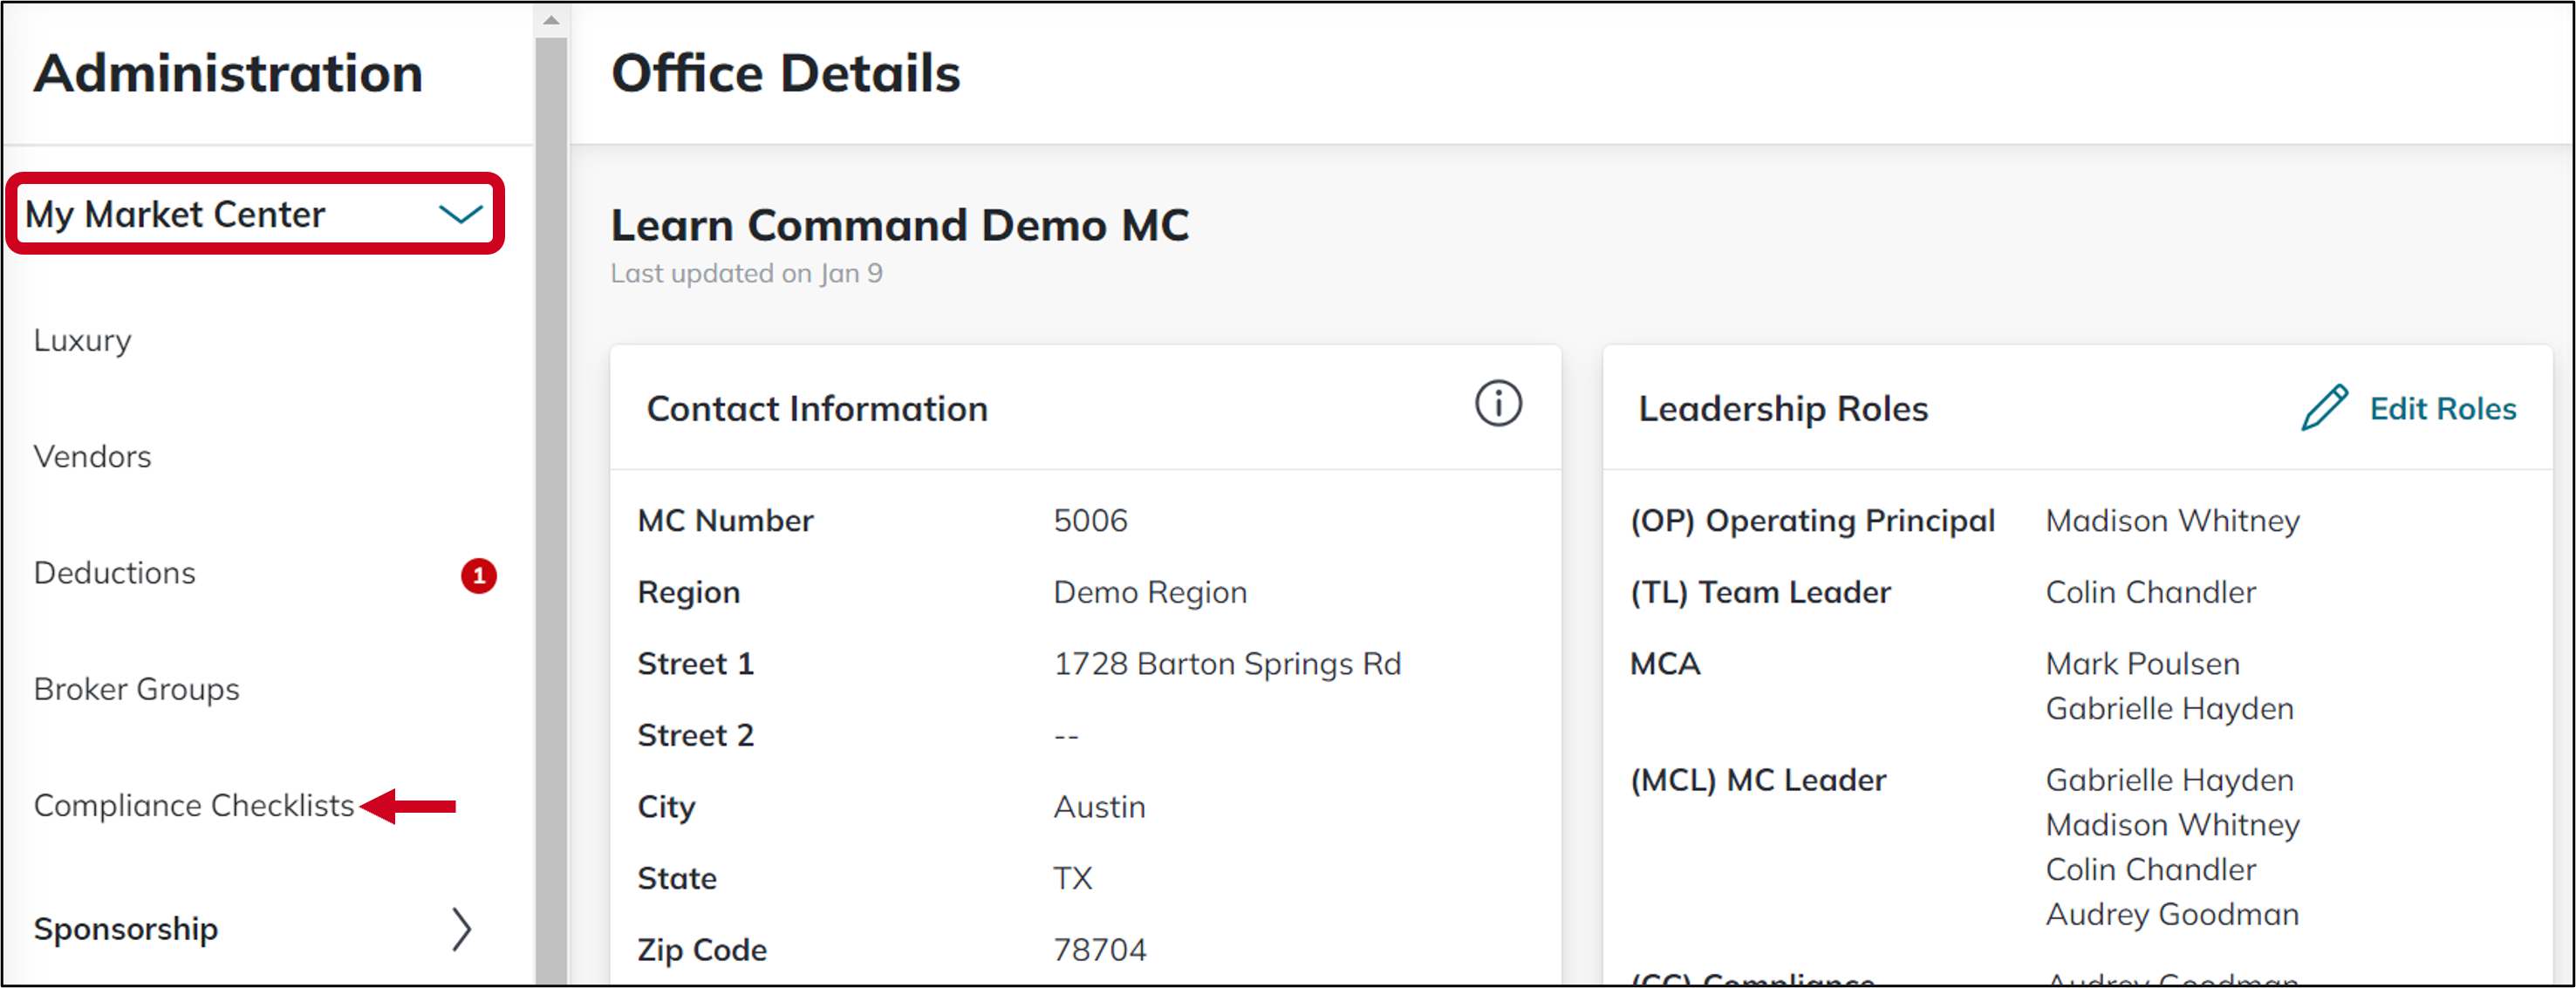Image resolution: width=2576 pixels, height=988 pixels.
Task: Click the Sponsorship right-arrow chevron
Action: coord(463,929)
